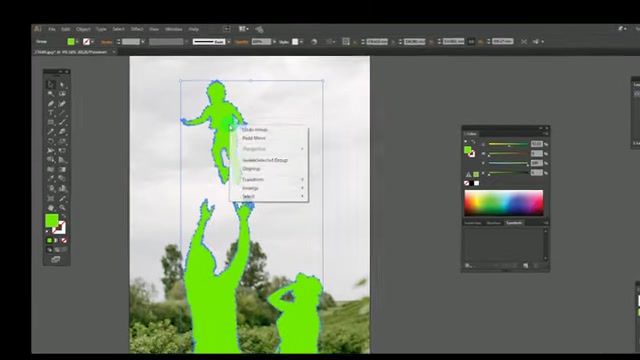The image size is (640, 360).
Task: Select the Hand tool
Action: [x=51, y=208]
